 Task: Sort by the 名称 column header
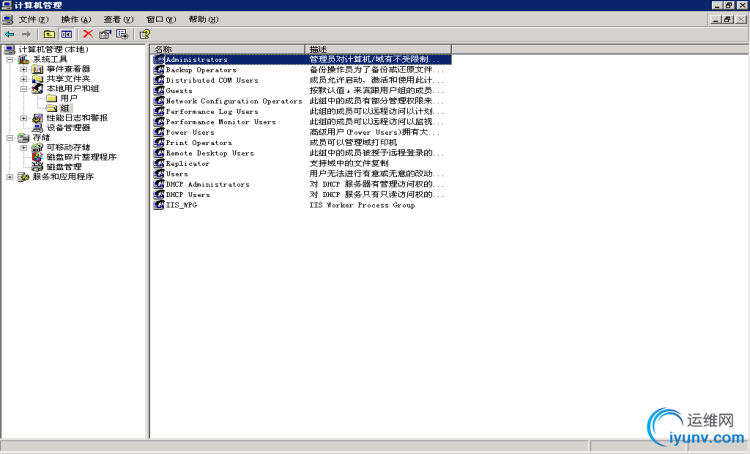click(x=227, y=49)
